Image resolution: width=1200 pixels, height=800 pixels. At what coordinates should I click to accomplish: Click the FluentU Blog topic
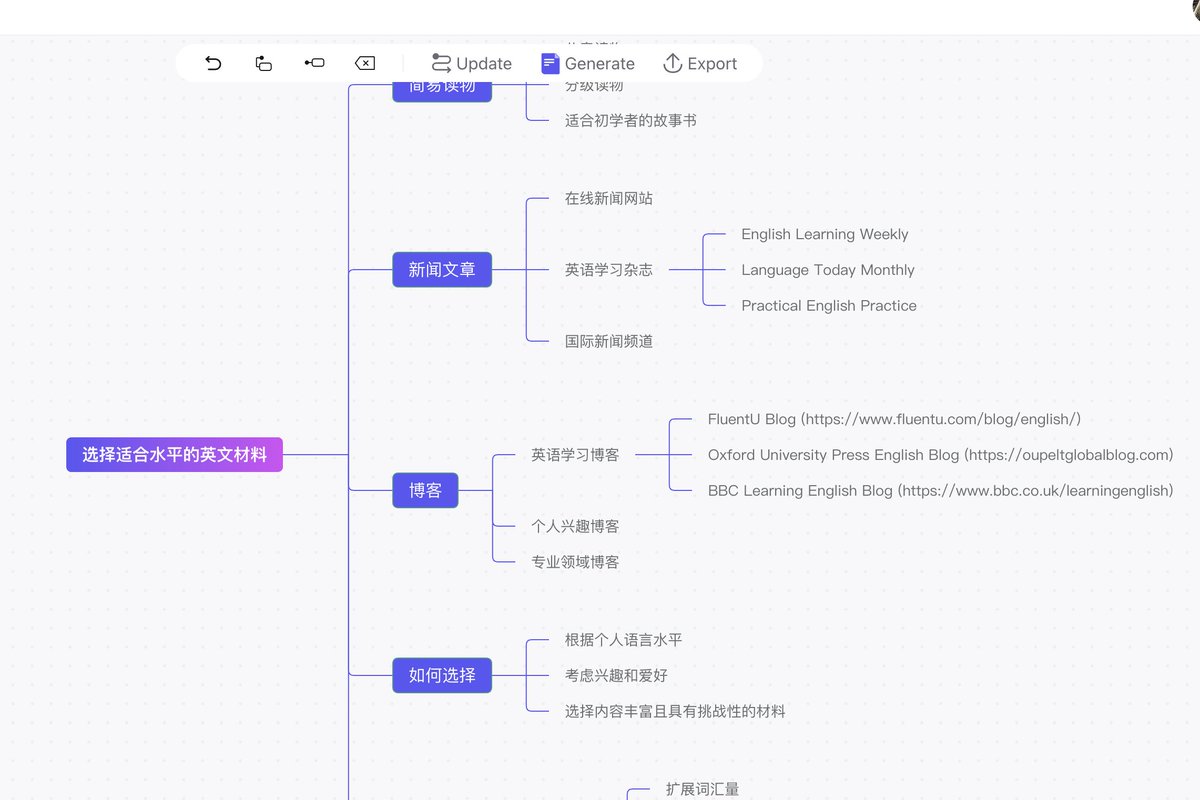click(x=894, y=419)
